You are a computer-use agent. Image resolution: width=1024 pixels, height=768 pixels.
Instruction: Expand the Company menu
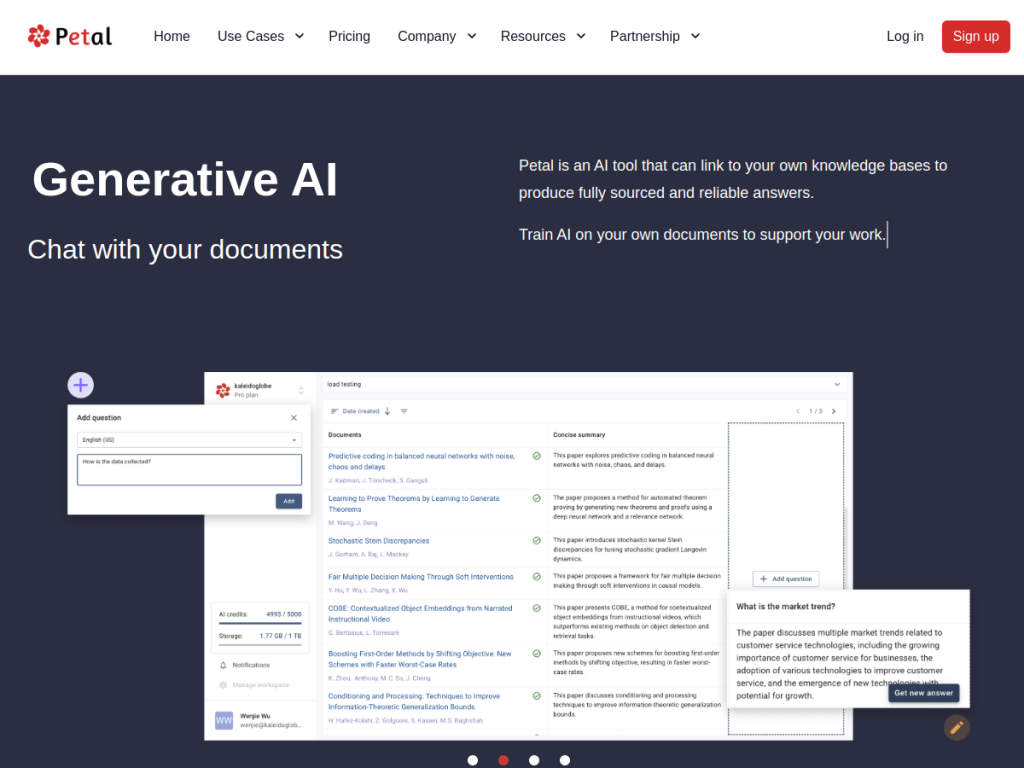tap(437, 37)
